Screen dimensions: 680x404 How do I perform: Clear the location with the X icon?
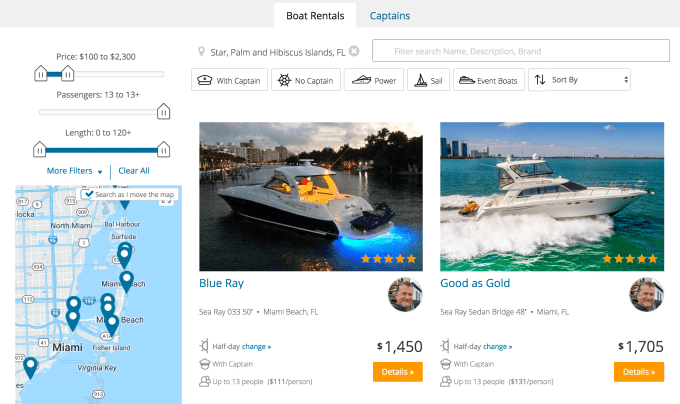pyautogui.click(x=354, y=51)
